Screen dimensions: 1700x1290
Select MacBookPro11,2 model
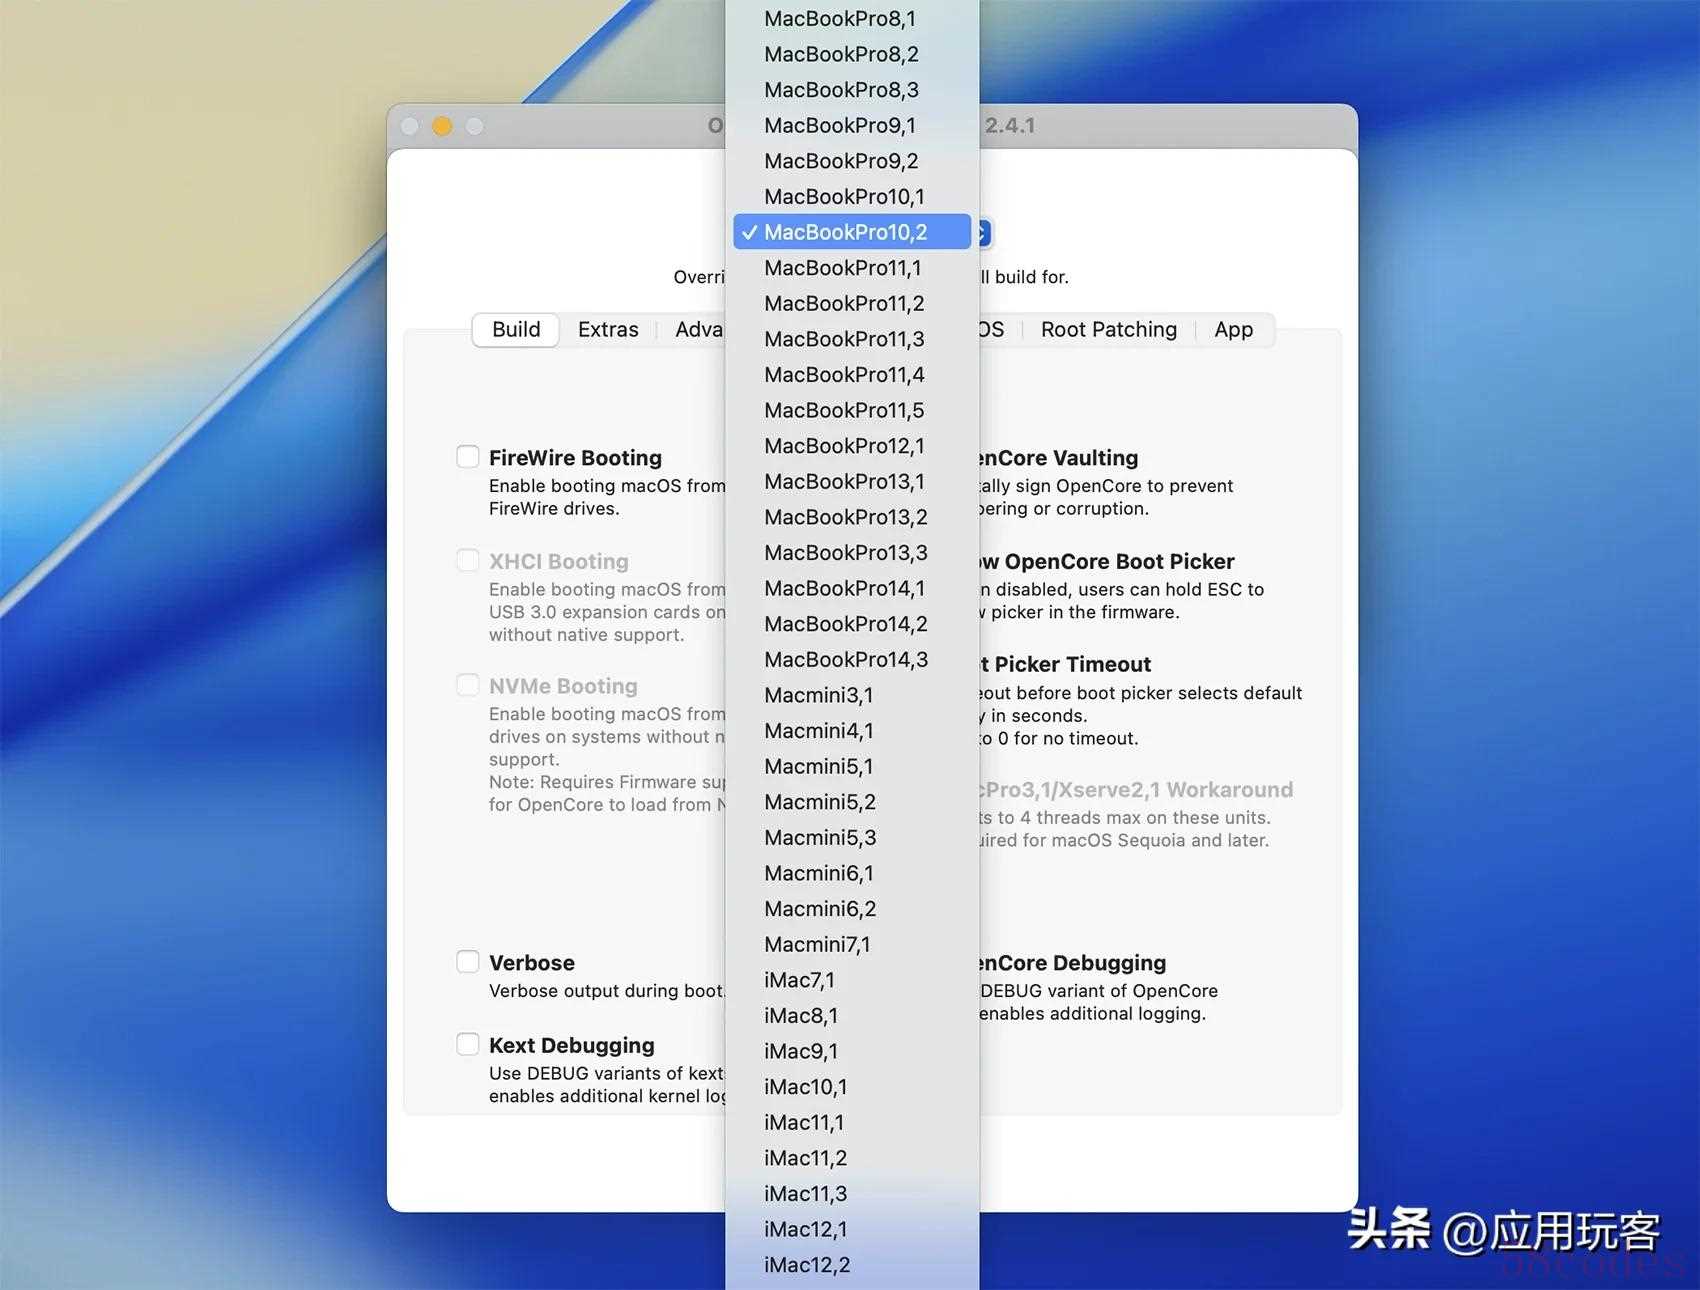click(x=852, y=303)
